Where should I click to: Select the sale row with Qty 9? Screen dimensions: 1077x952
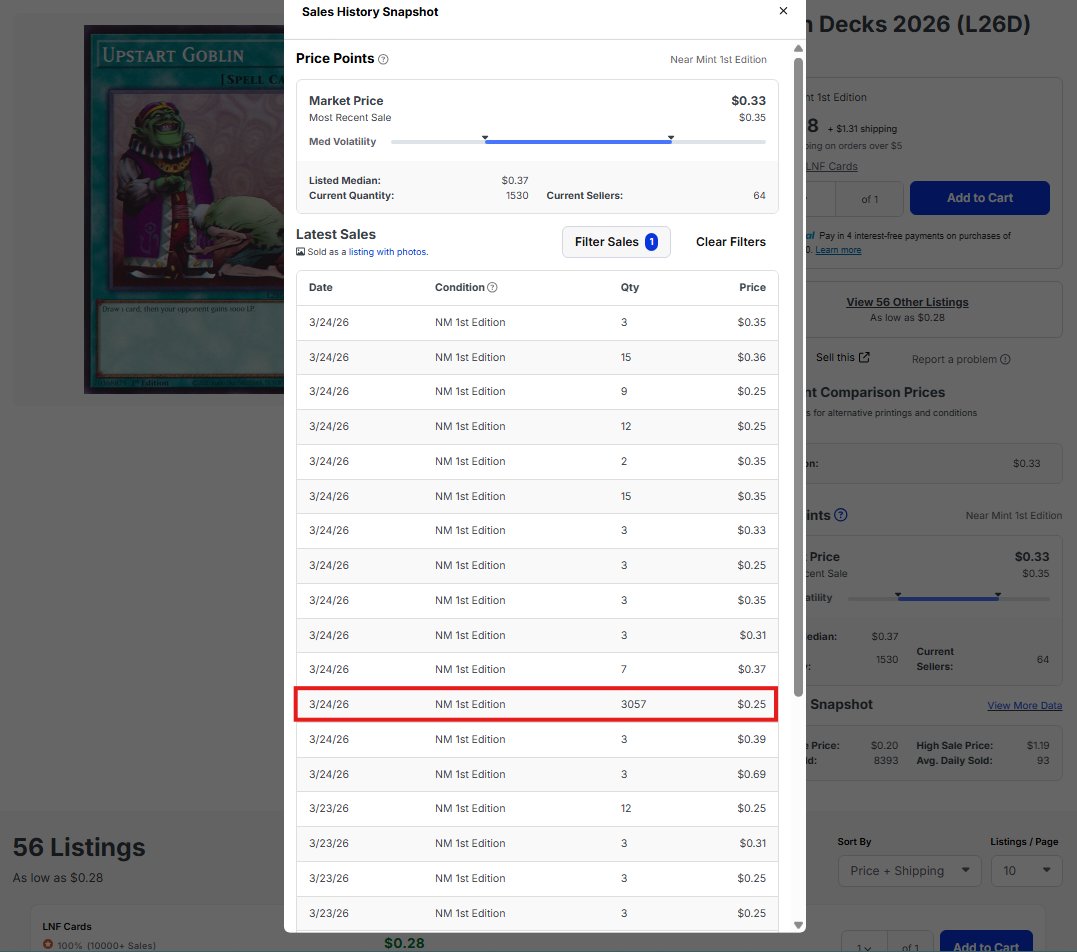click(536, 392)
